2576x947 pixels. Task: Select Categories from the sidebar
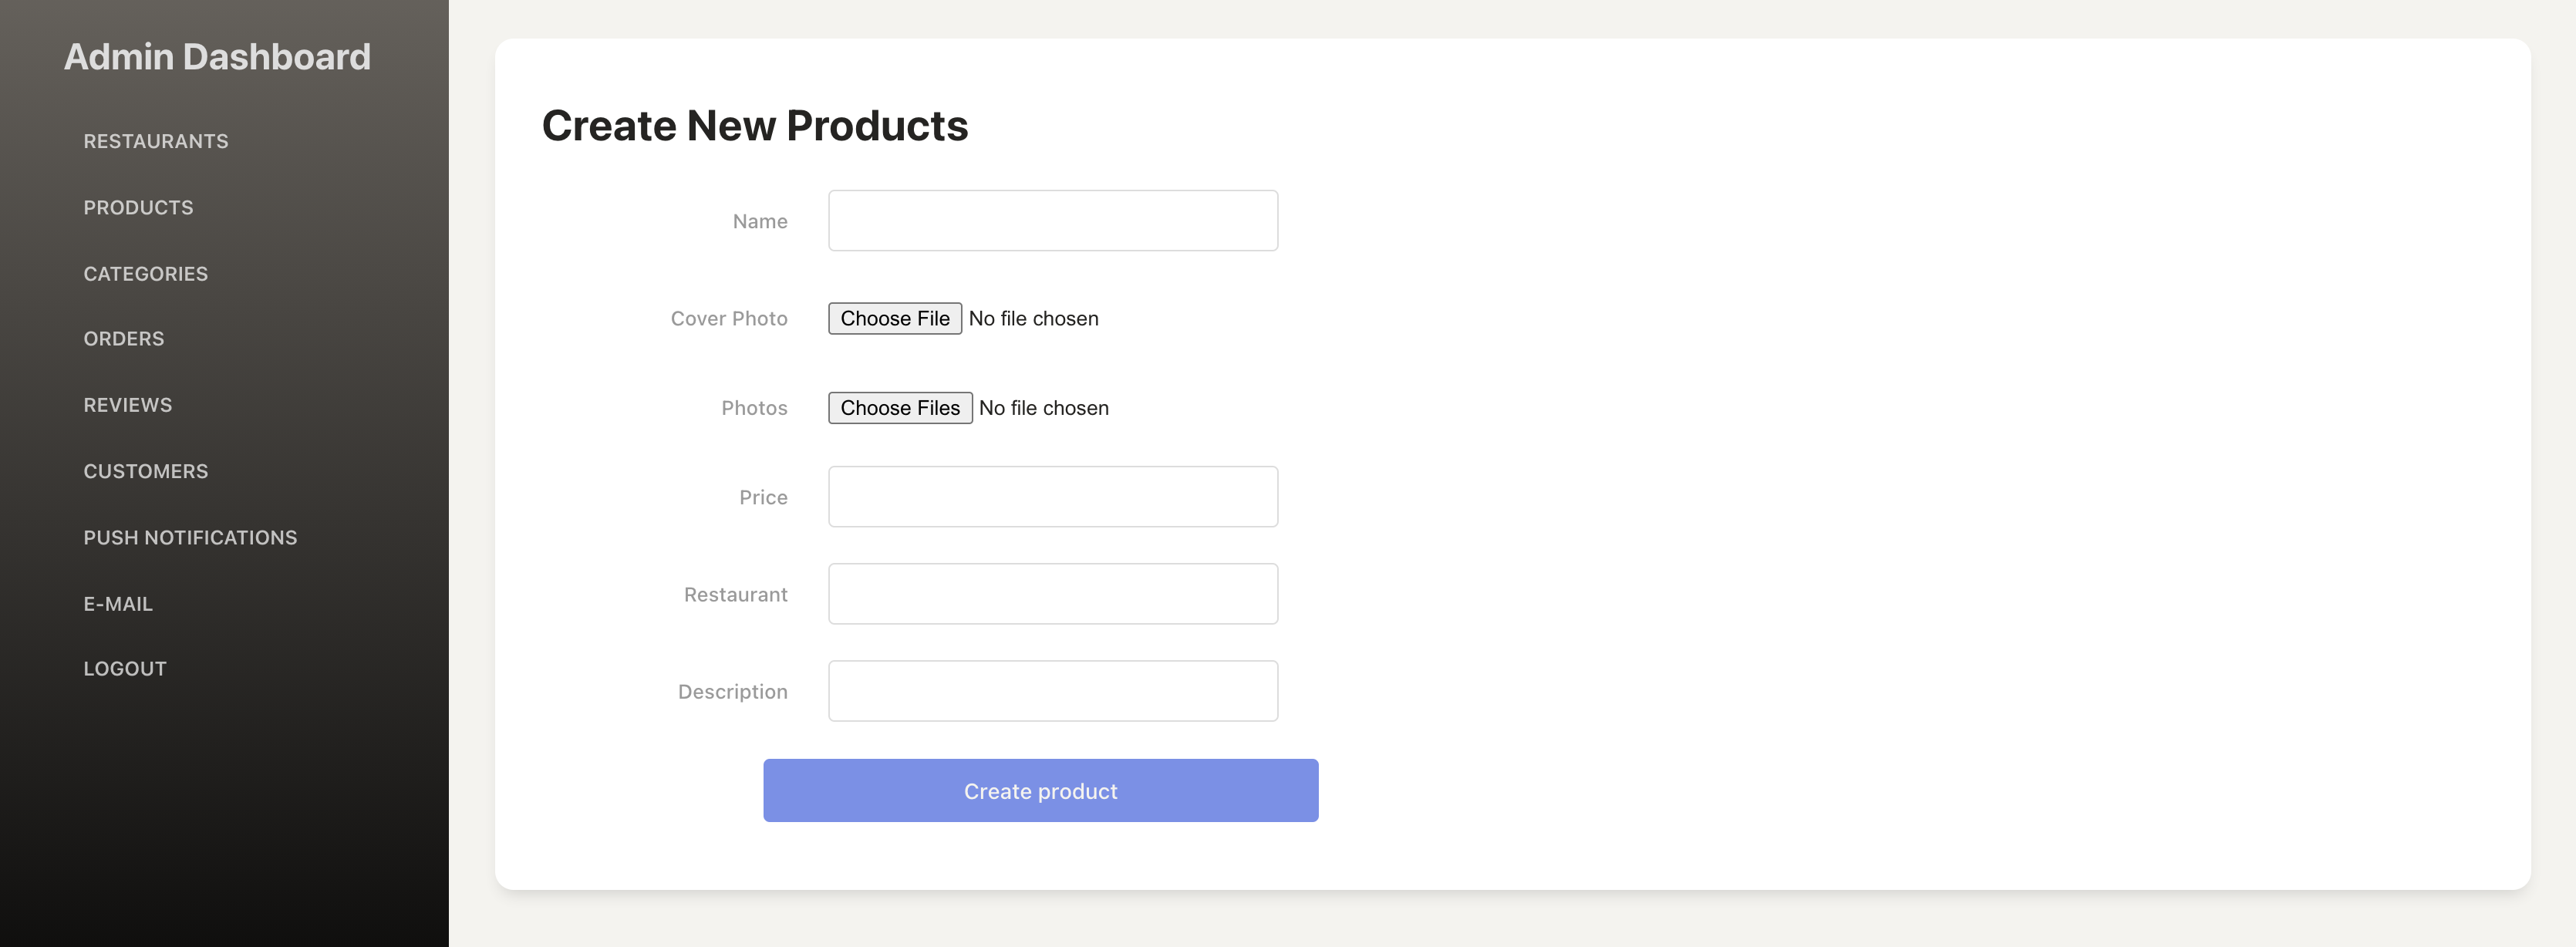point(146,273)
